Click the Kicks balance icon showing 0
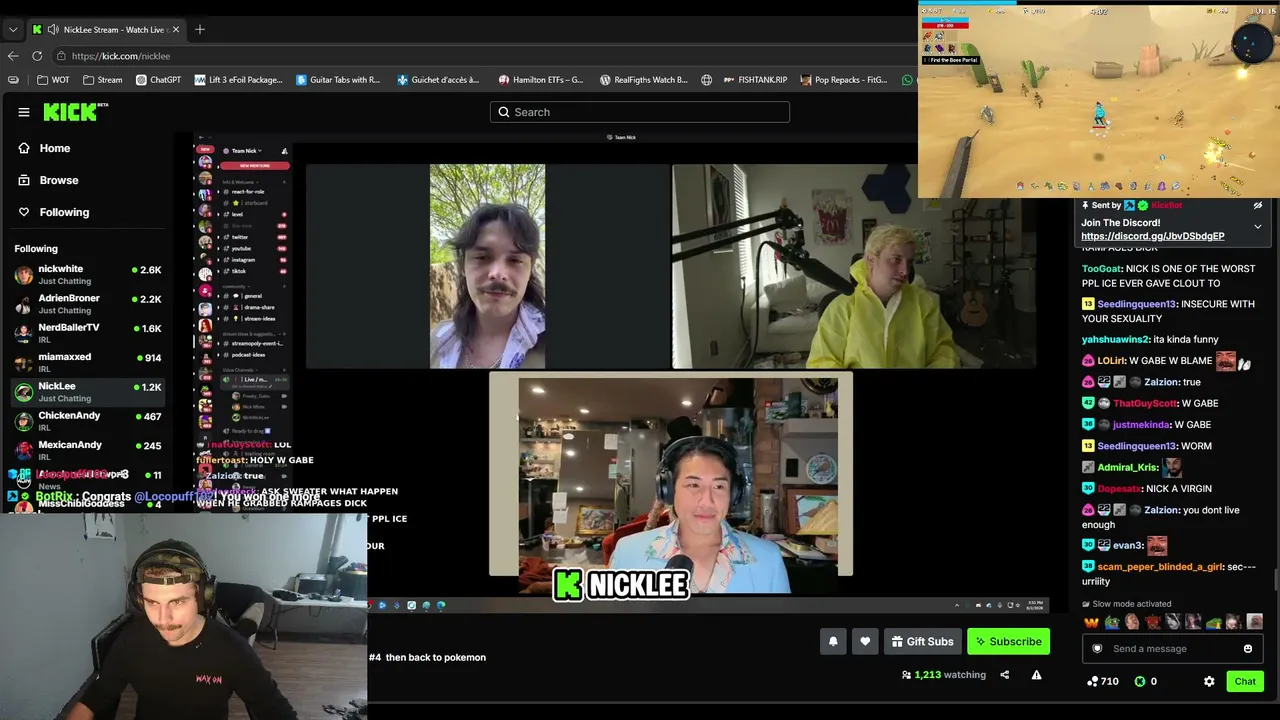Screen dimensions: 1280x720 (x=1139, y=682)
